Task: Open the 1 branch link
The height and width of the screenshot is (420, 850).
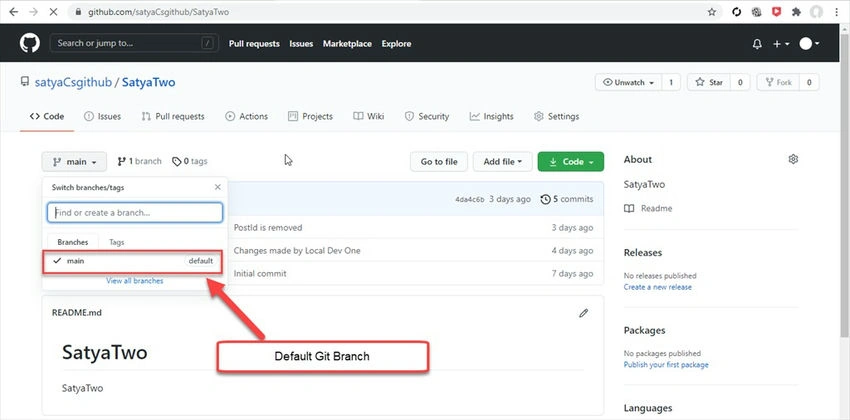Action: coord(139,161)
